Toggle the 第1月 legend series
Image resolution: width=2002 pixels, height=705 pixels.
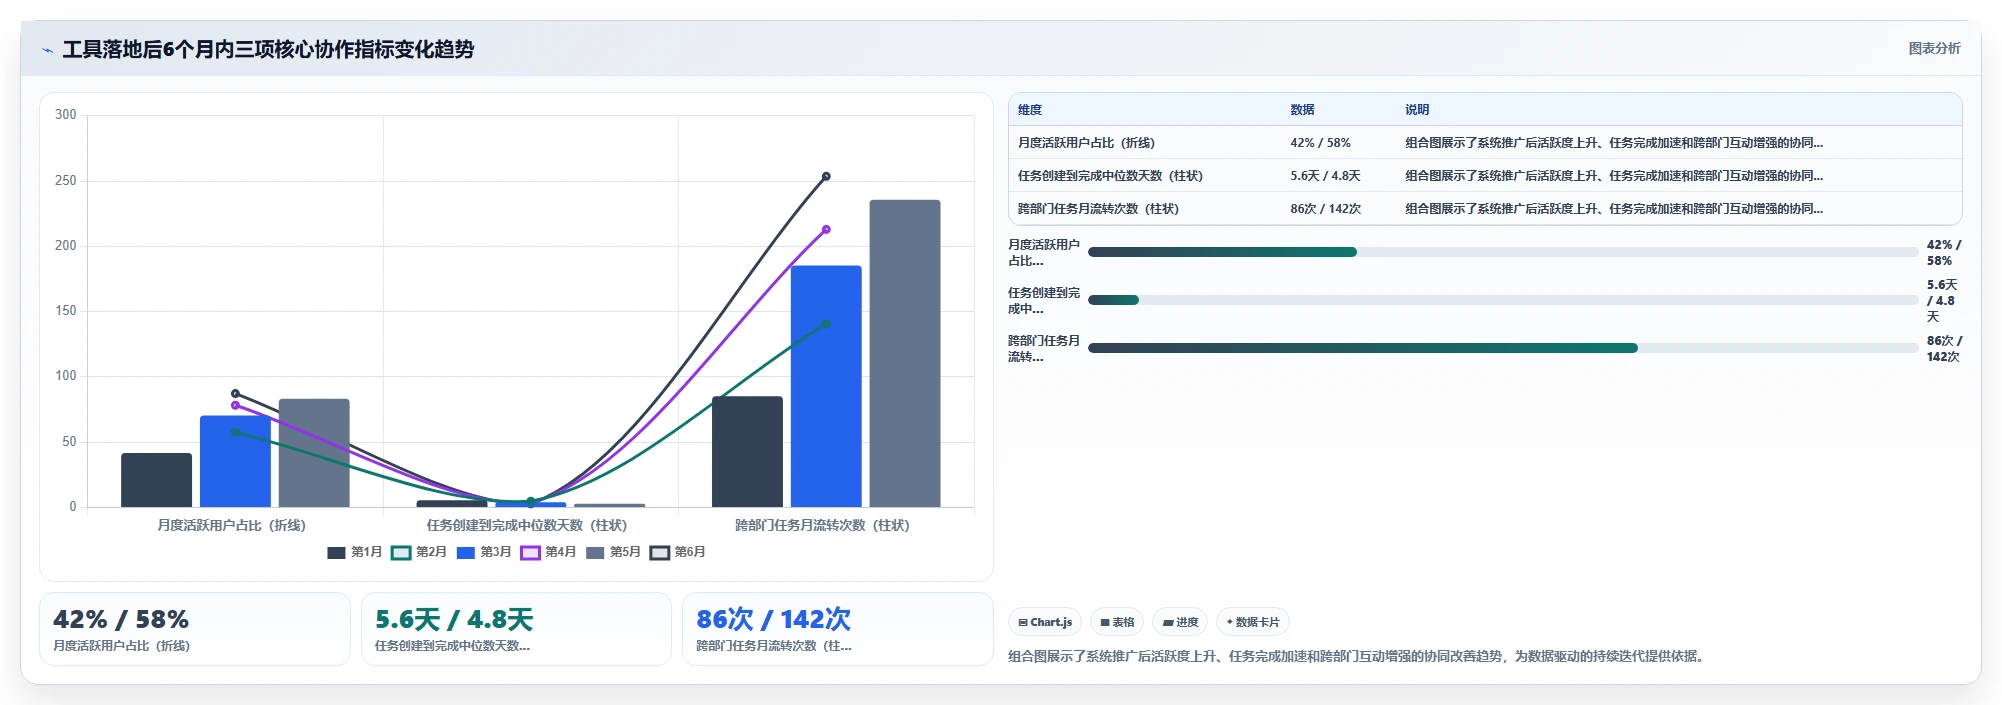pyautogui.click(x=355, y=552)
